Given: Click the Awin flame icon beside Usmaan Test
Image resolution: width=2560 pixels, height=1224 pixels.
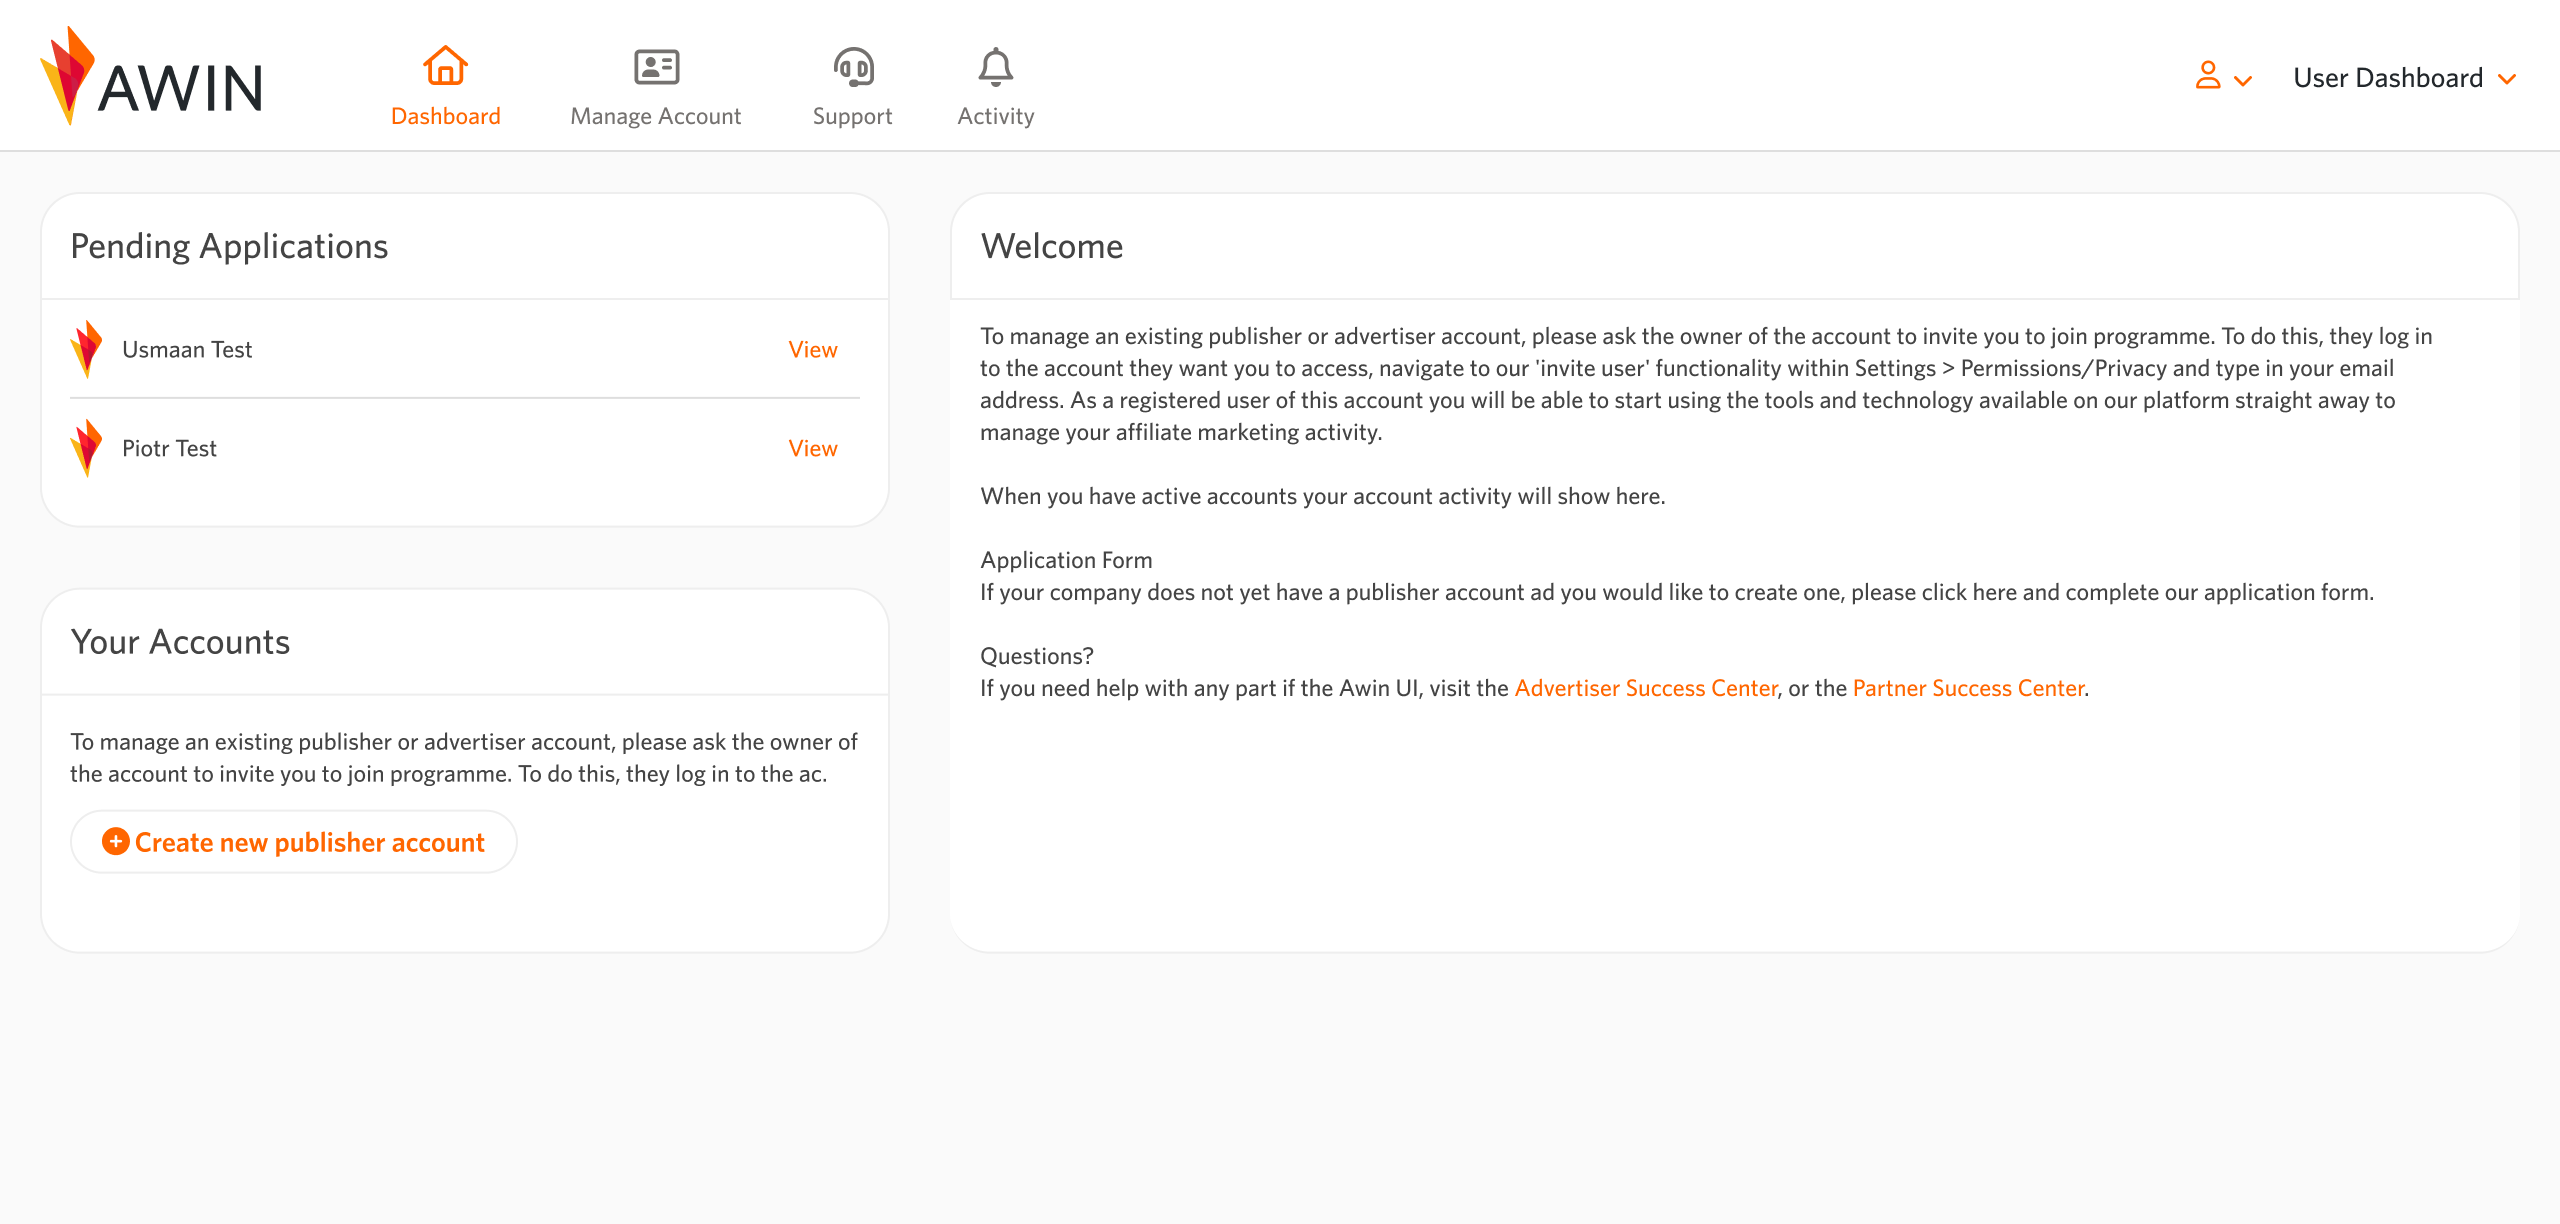Looking at the screenshot, I should pyautogui.click(x=87, y=349).
